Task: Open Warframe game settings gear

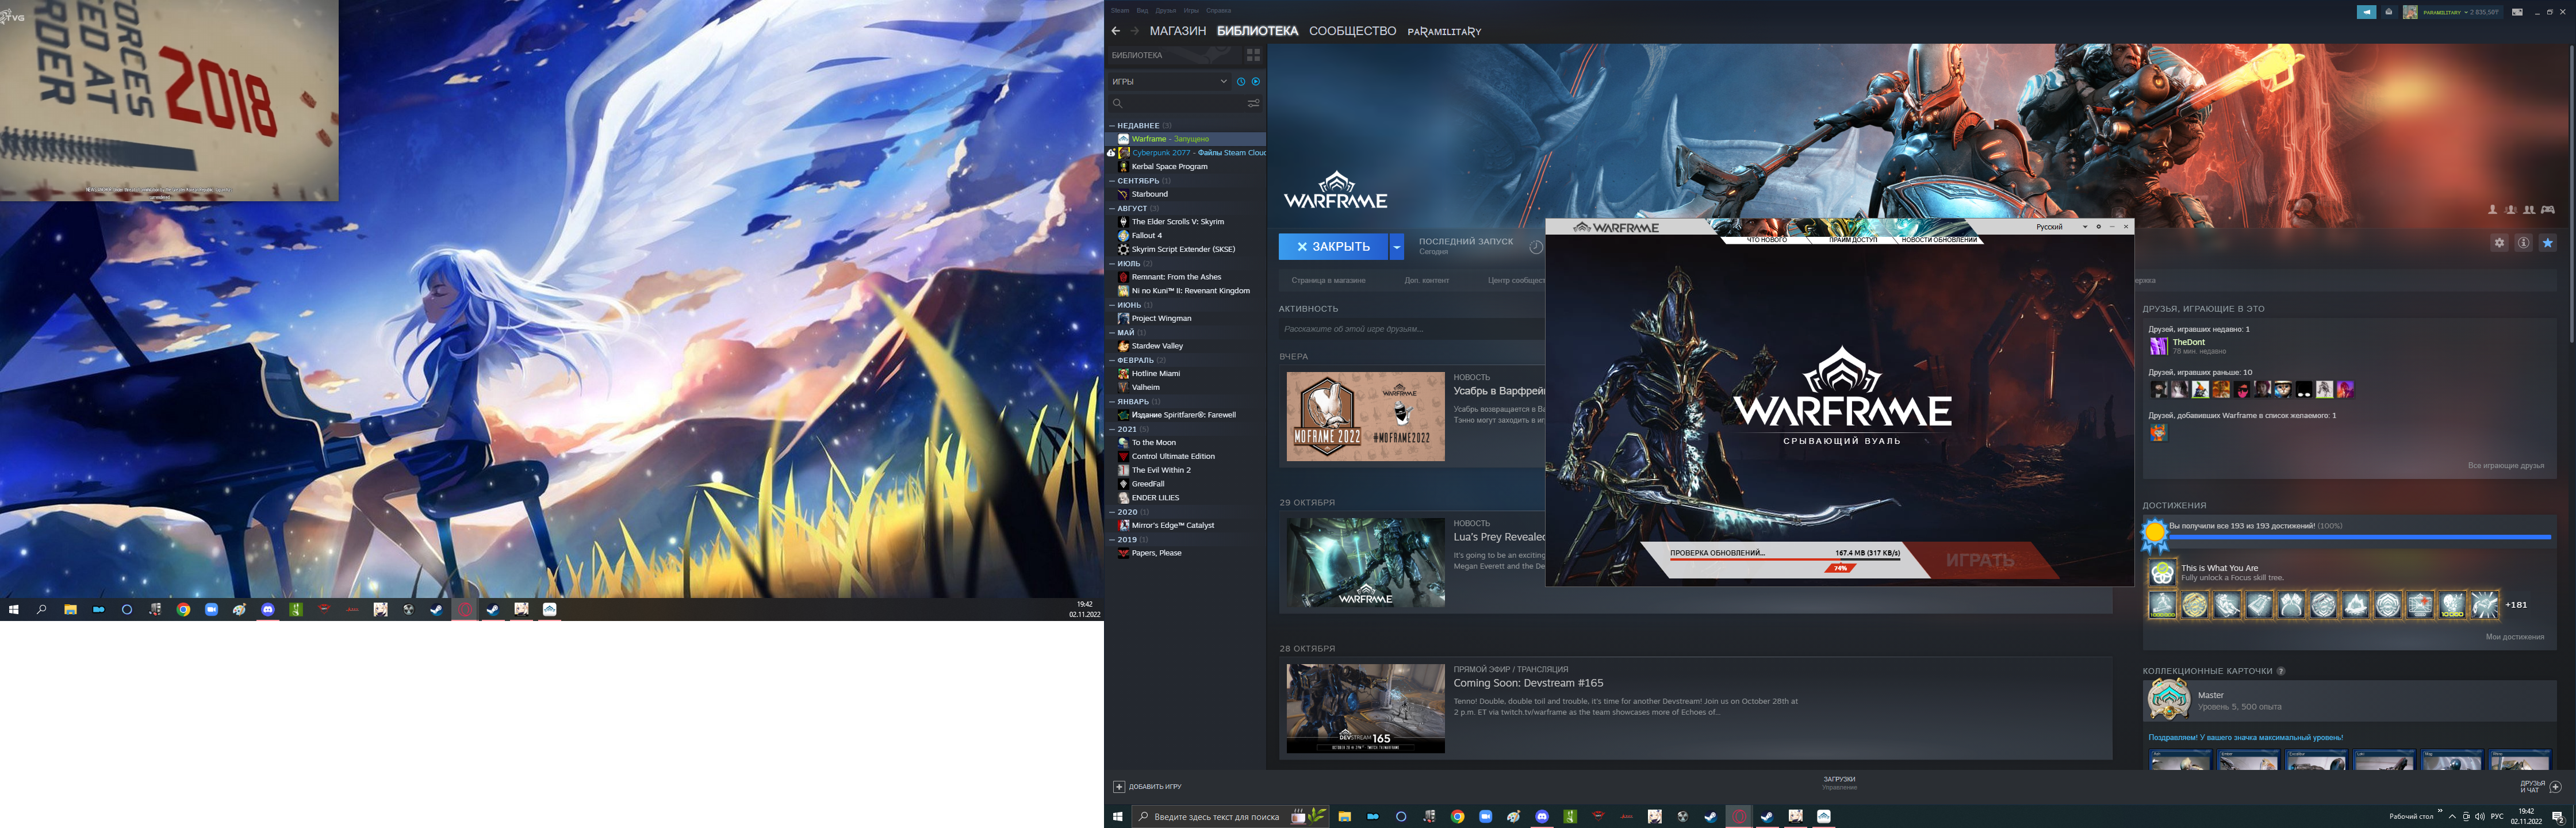Action: coord(2499,243)
